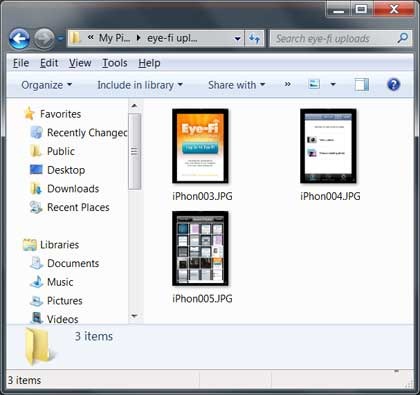Click the blue Help question mark icon

[393, 84]
